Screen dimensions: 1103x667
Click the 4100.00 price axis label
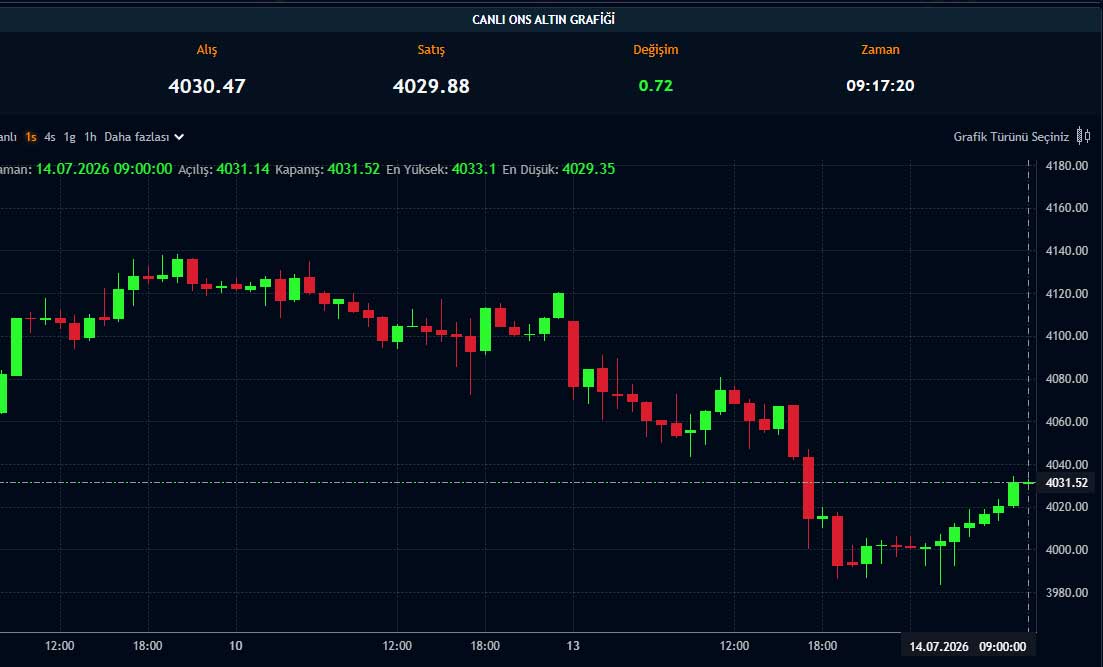click(x=1066, y=336)
